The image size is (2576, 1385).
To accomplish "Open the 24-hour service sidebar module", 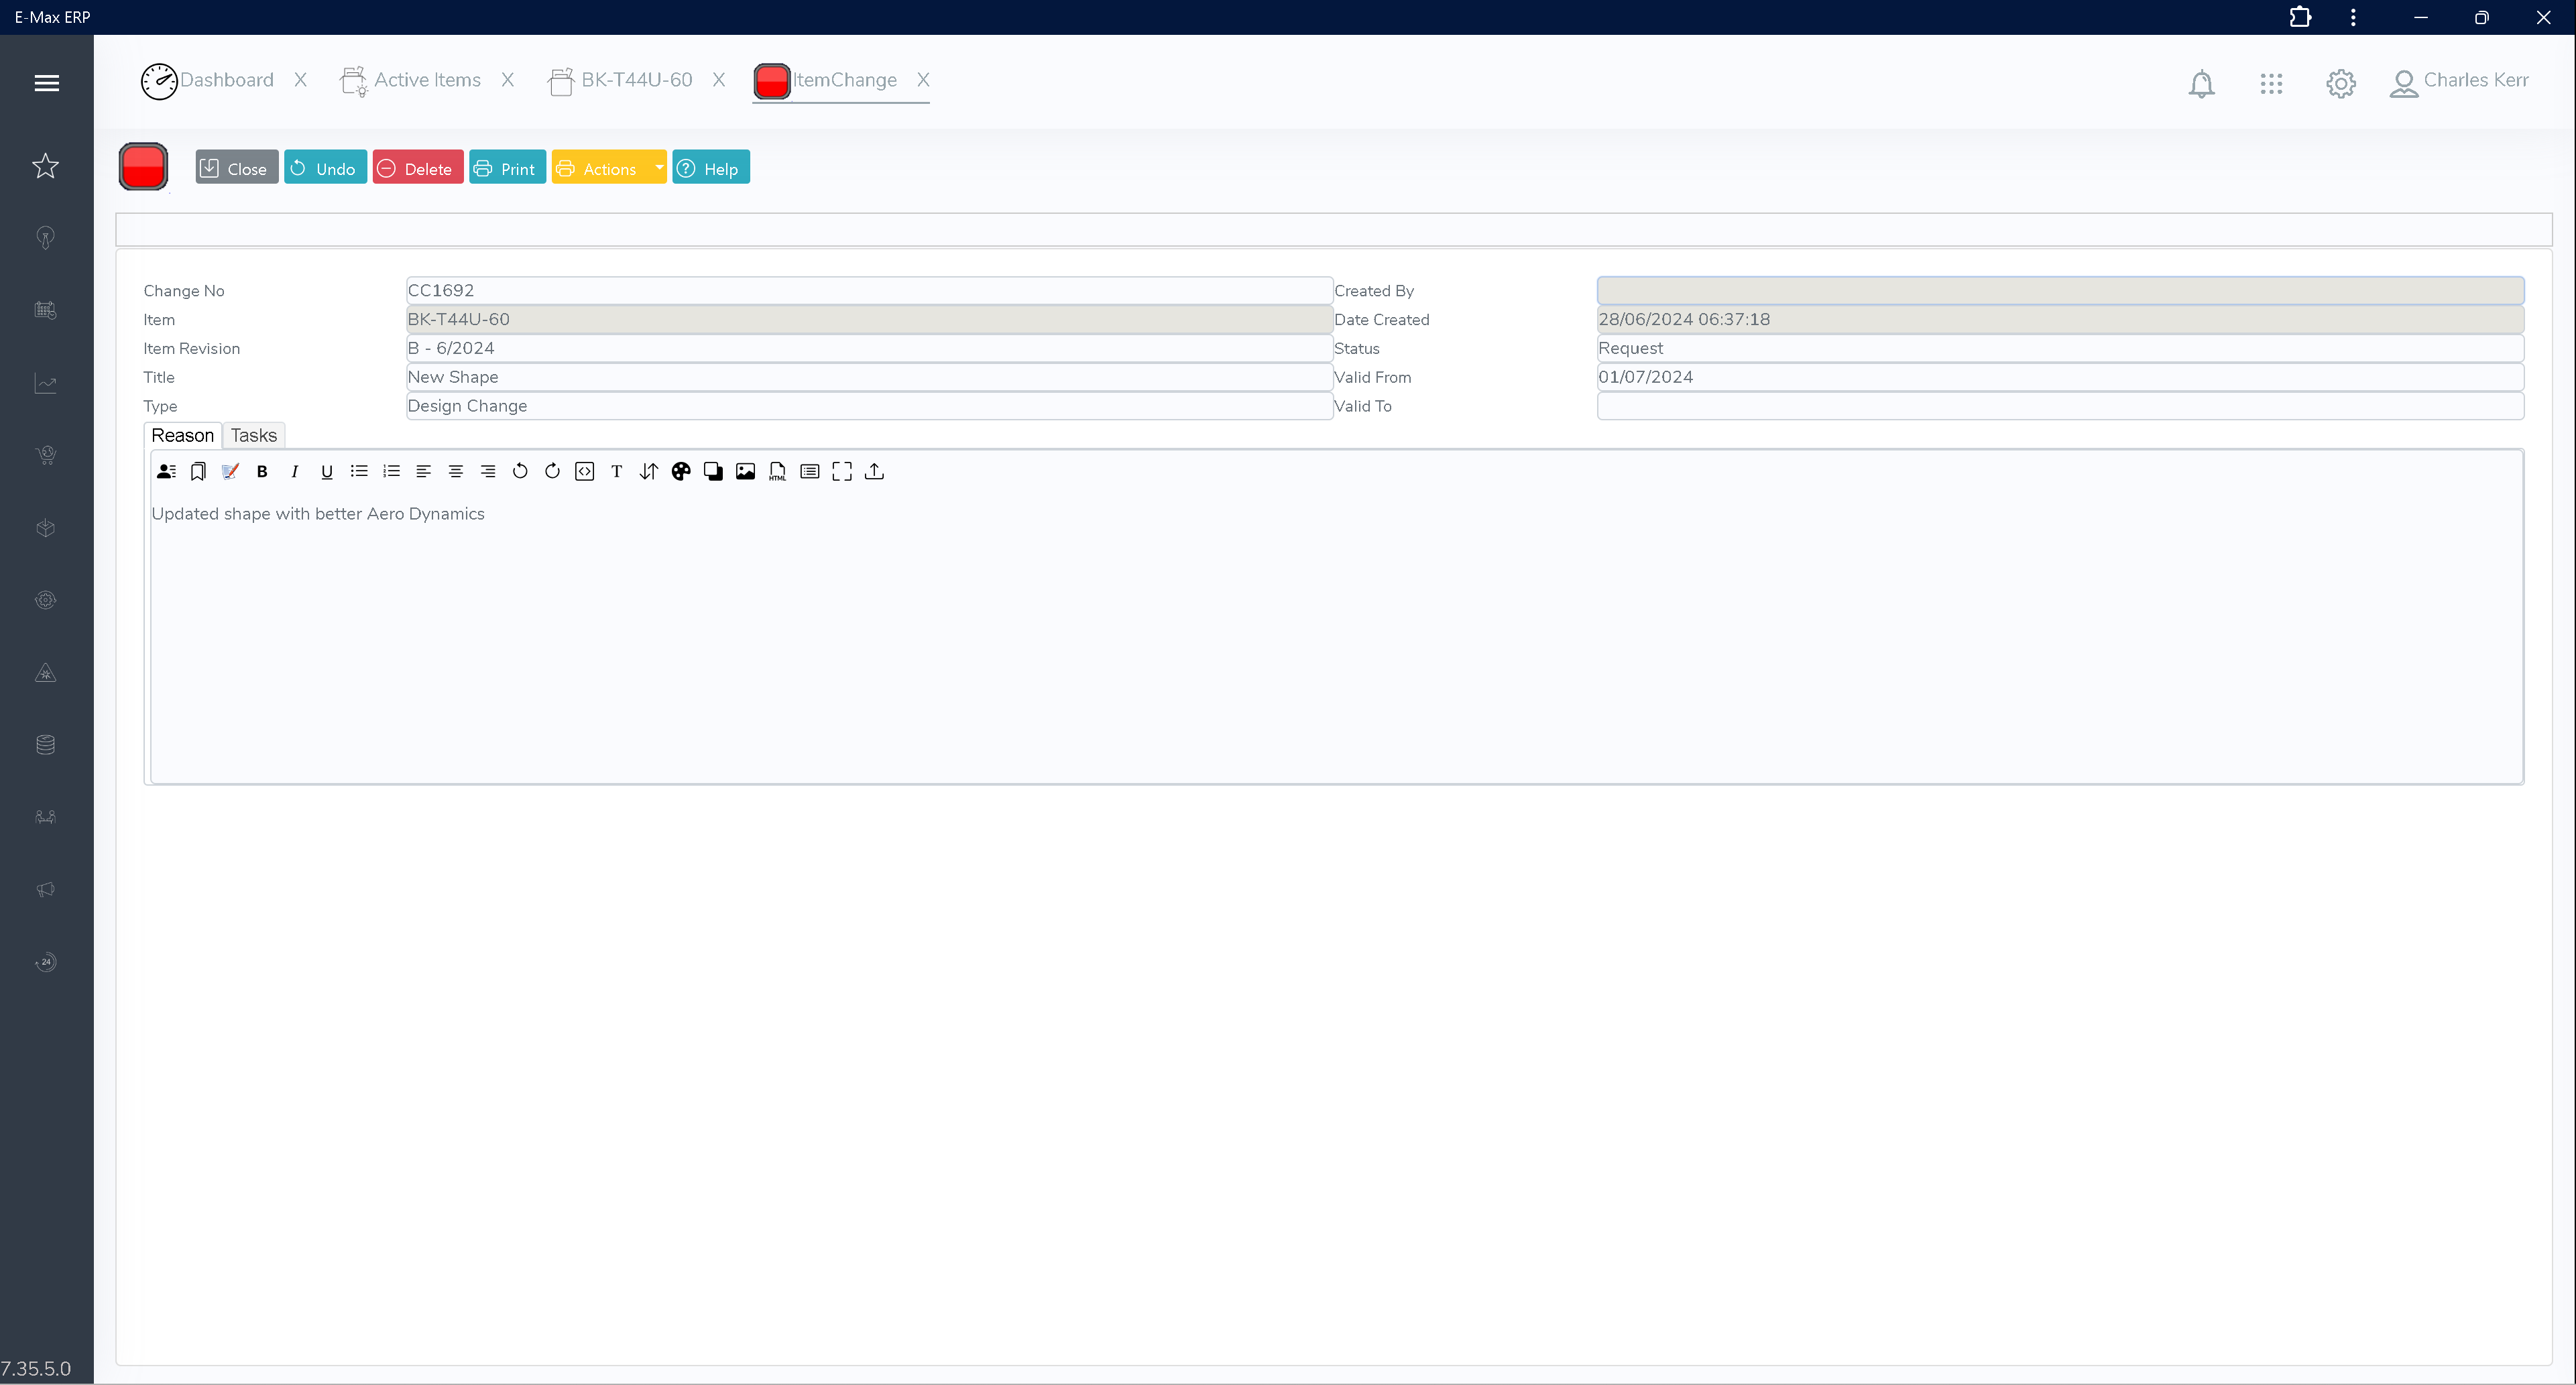I will point(46,962).
